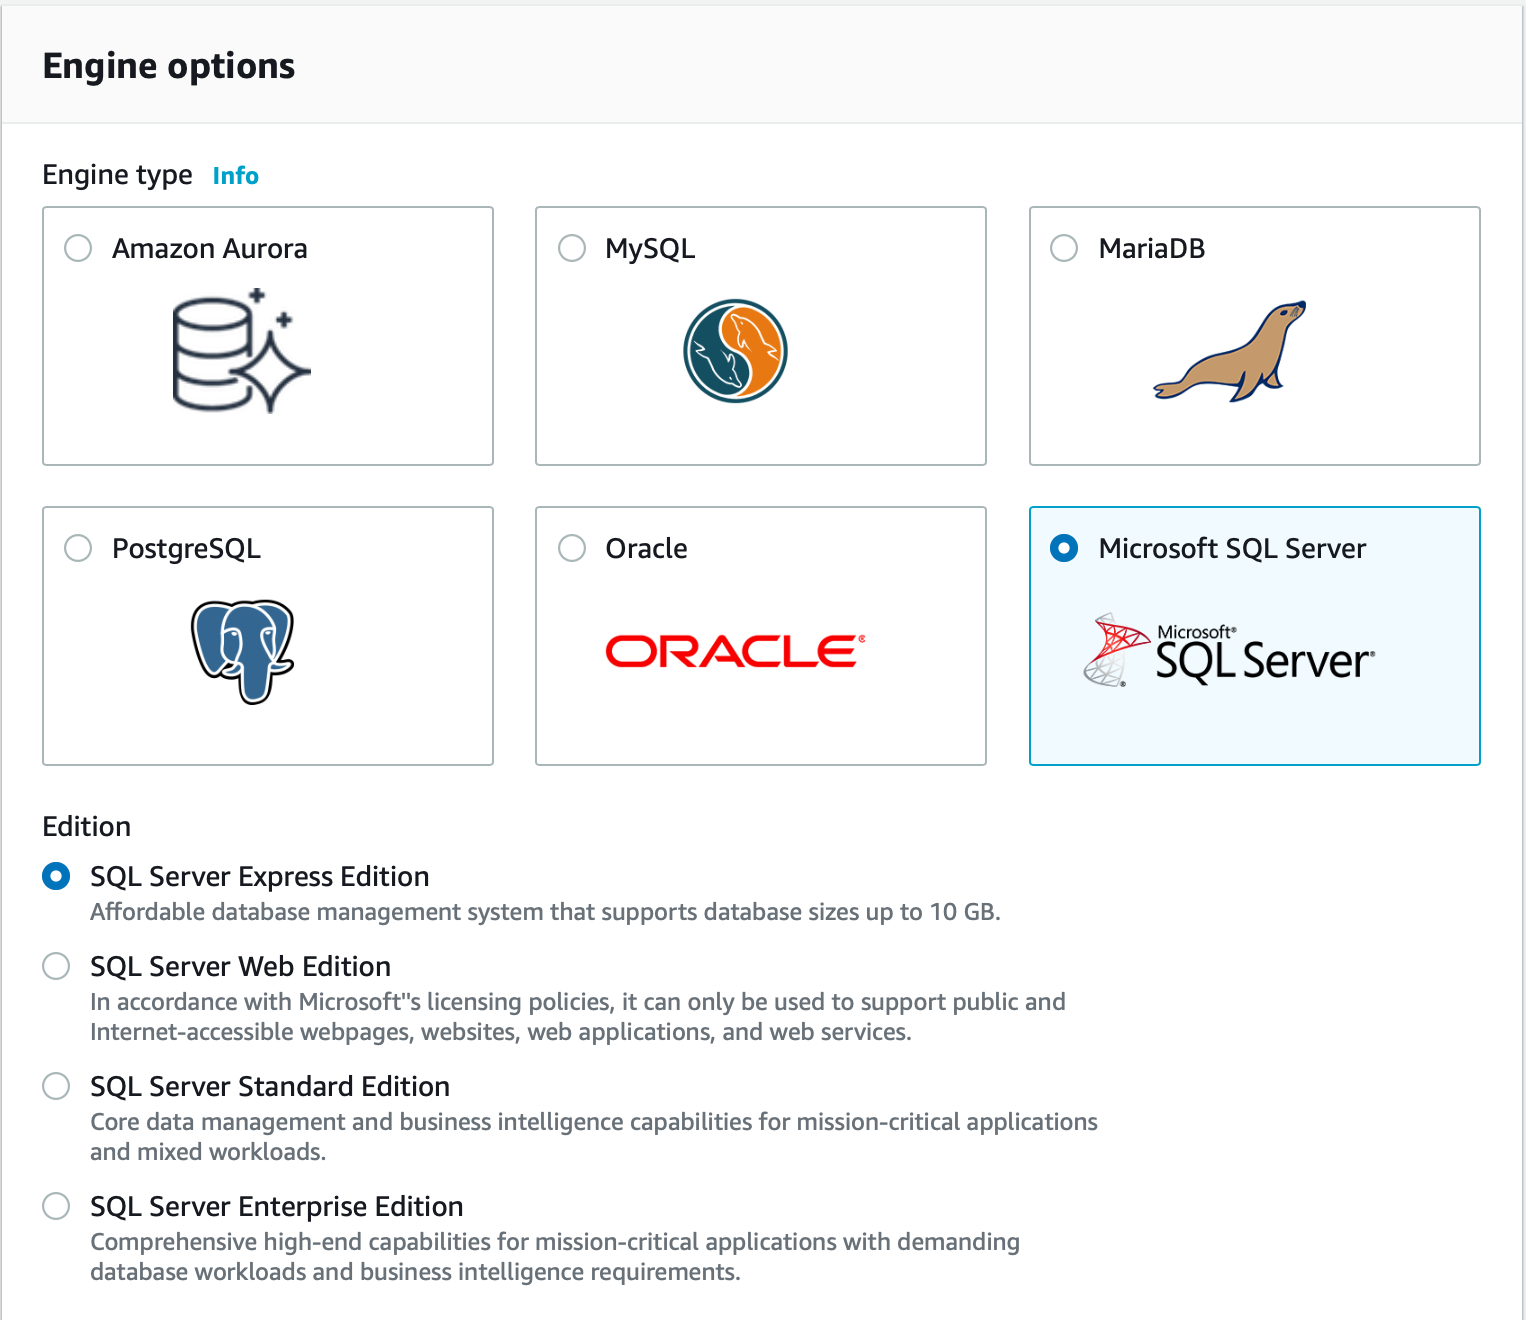1526x1320 pixels.
Task: Choose SQL Server Enterprise Edition radio button
Action: (x=56, y=1206)
